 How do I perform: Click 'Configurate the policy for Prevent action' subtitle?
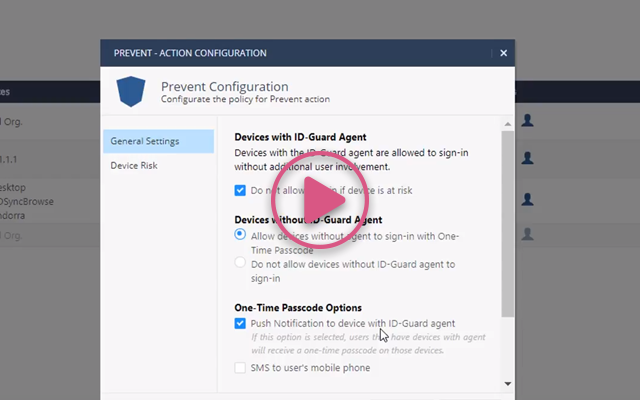click(x=245, y=99)
